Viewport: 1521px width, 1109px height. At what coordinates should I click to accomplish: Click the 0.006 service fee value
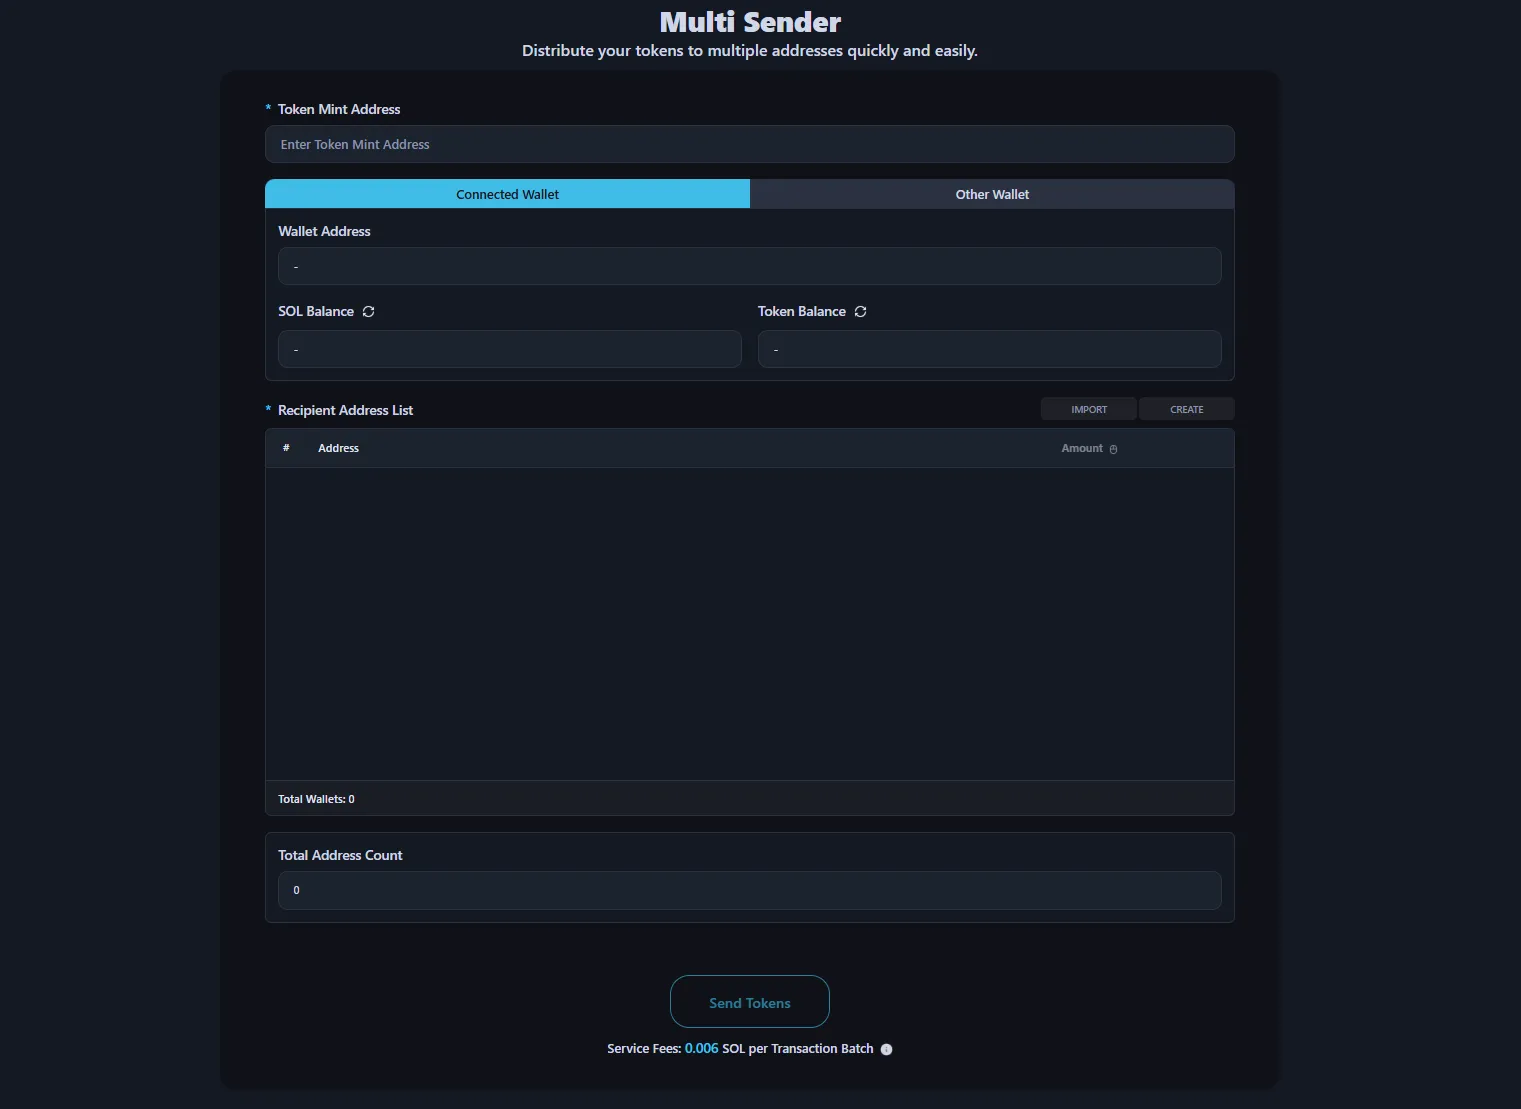701,1048
